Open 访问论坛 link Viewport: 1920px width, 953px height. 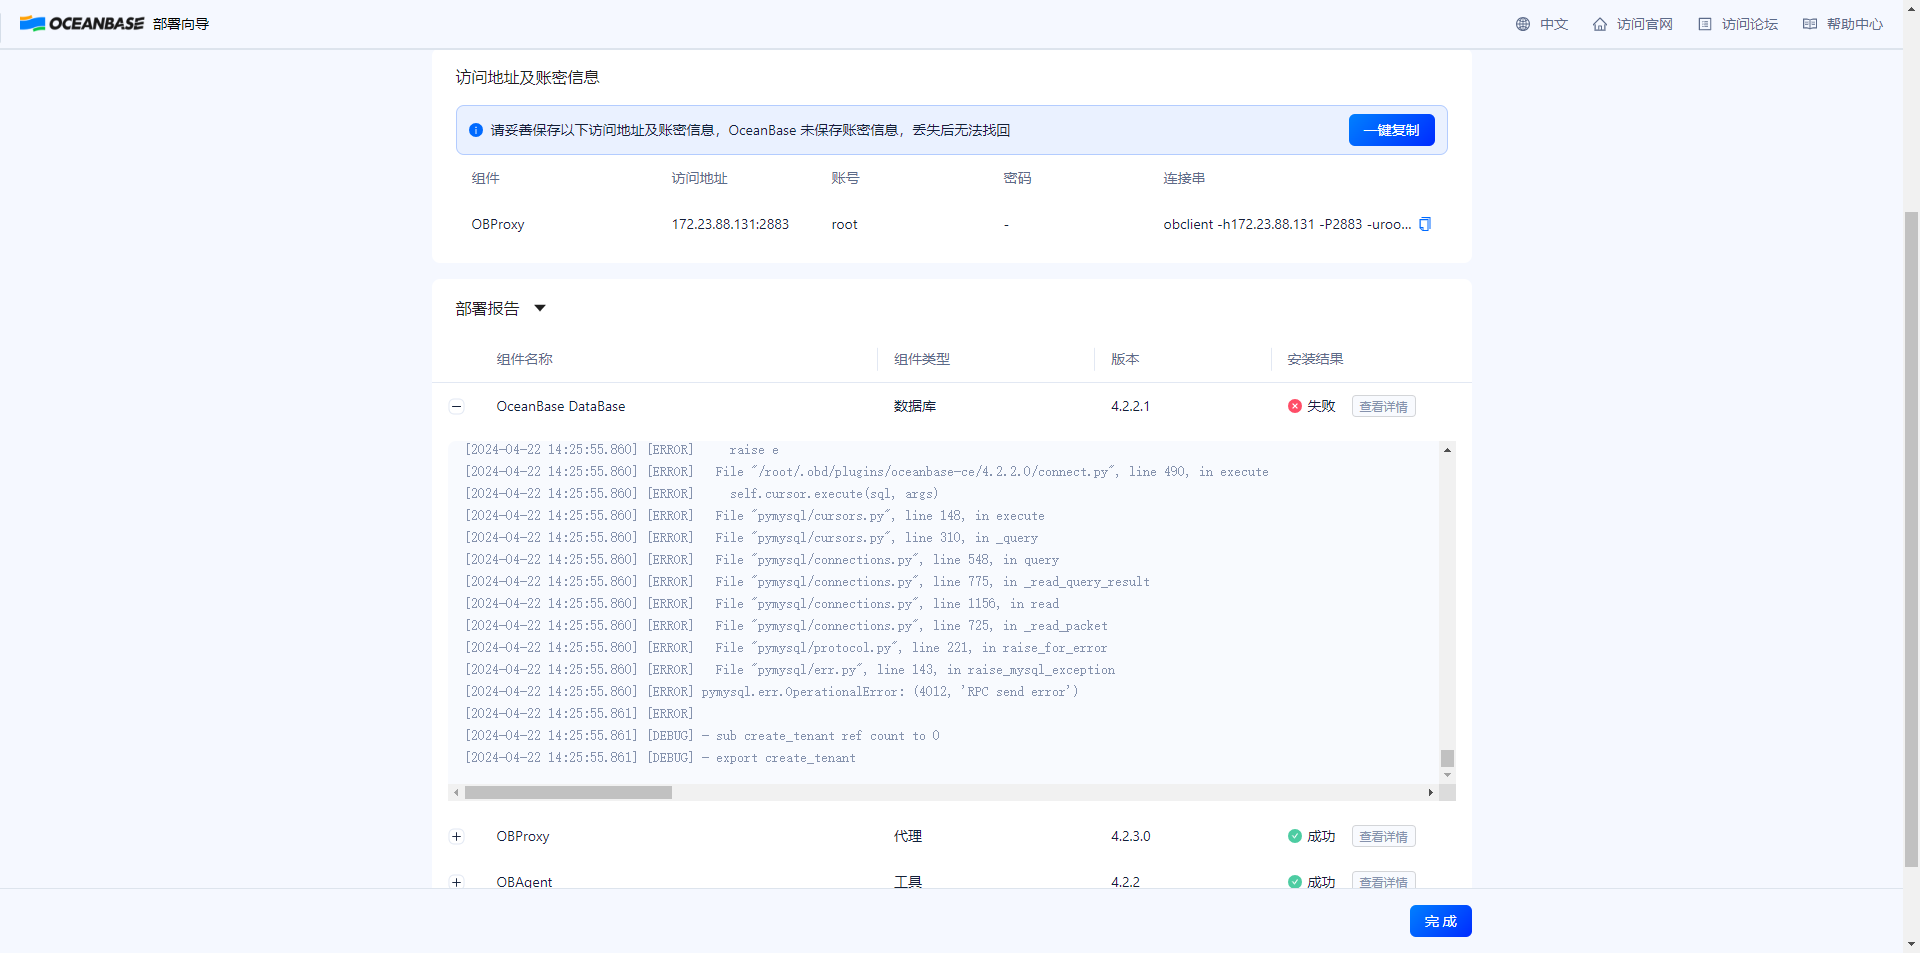(x=1749, y=24)
